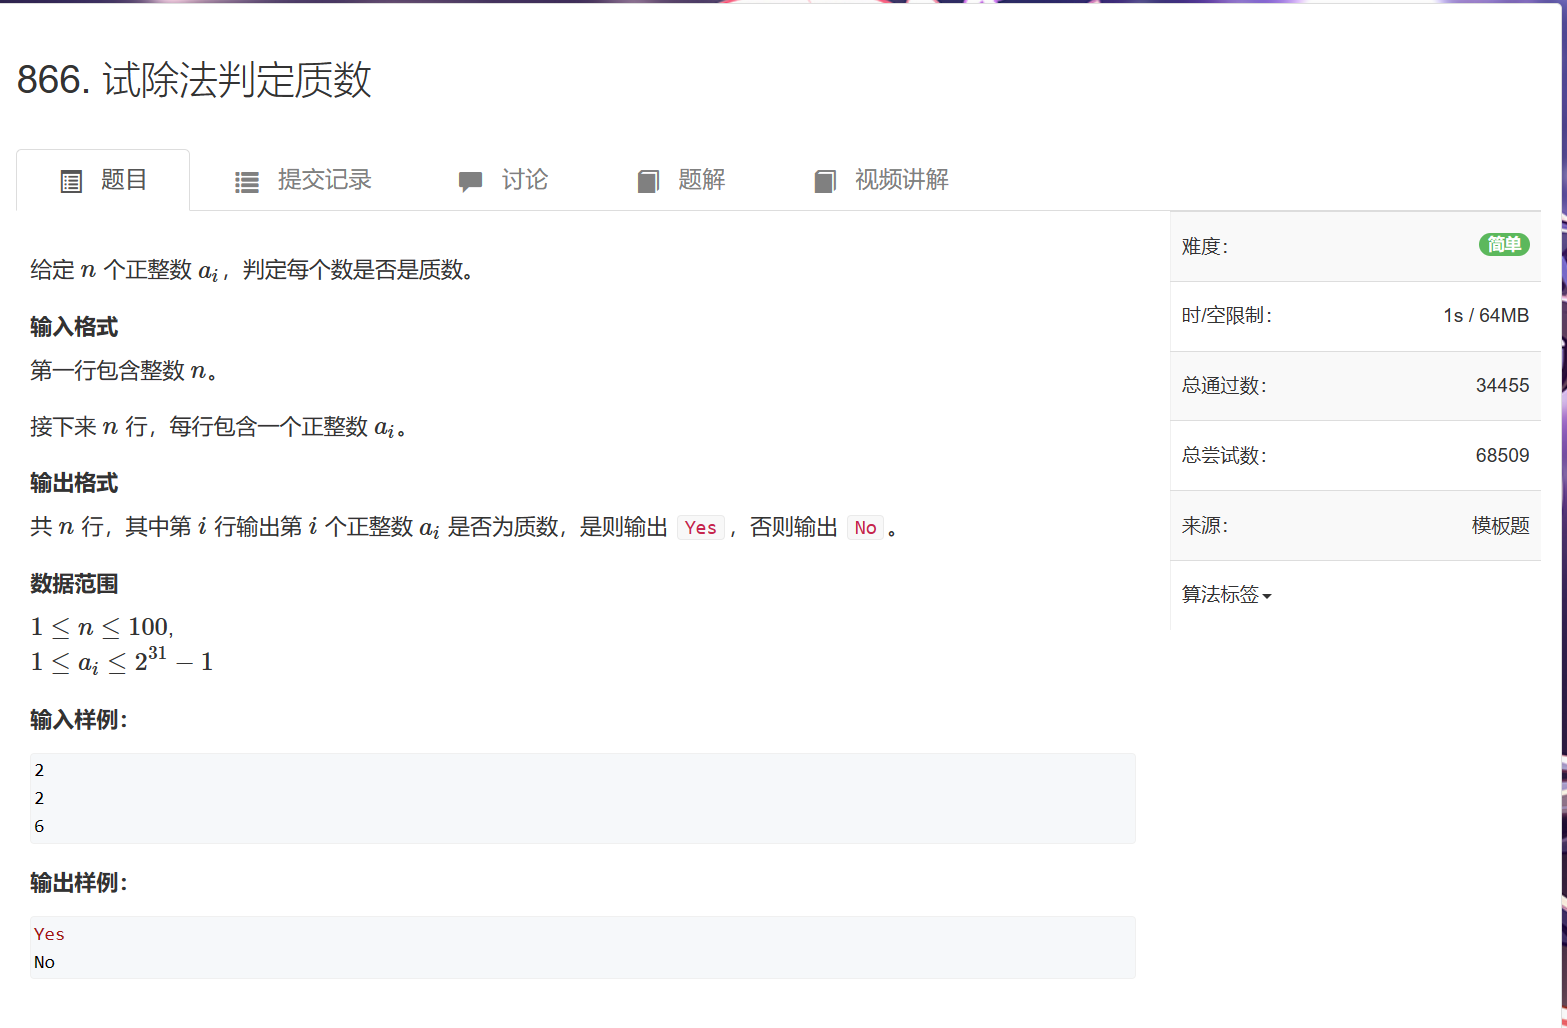Go to the 讨论 tab
Viewport: 1567px width, 1028px height.
pos(524,180)
